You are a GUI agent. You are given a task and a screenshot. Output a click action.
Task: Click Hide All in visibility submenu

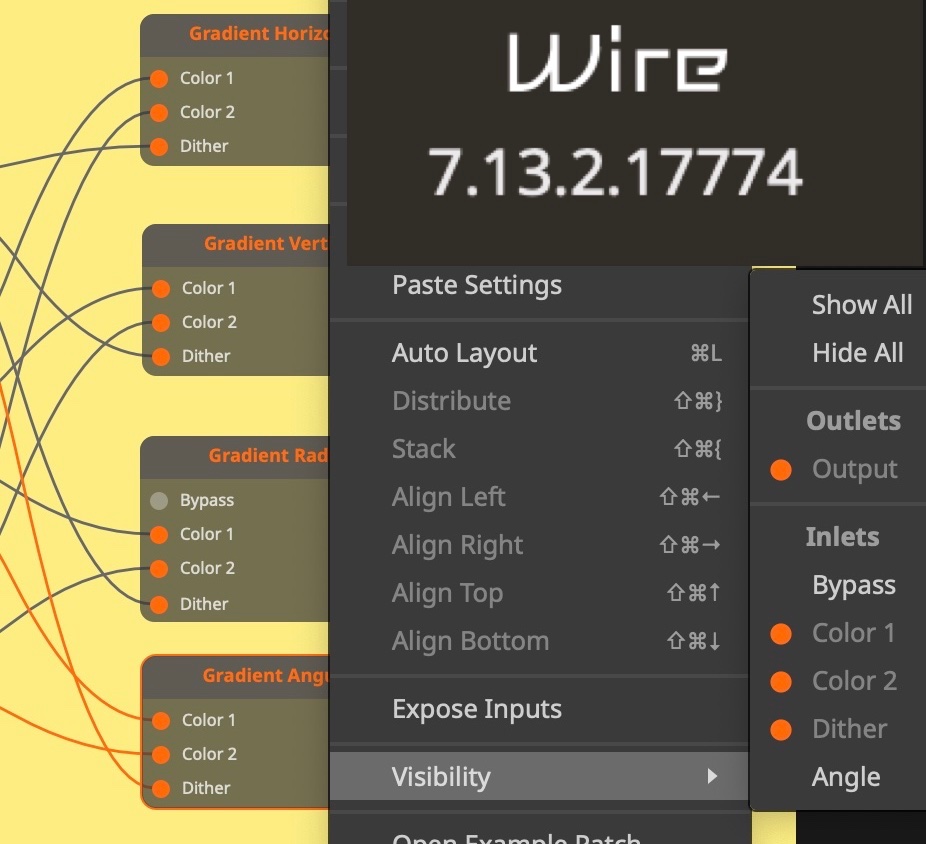coord(857,353)
